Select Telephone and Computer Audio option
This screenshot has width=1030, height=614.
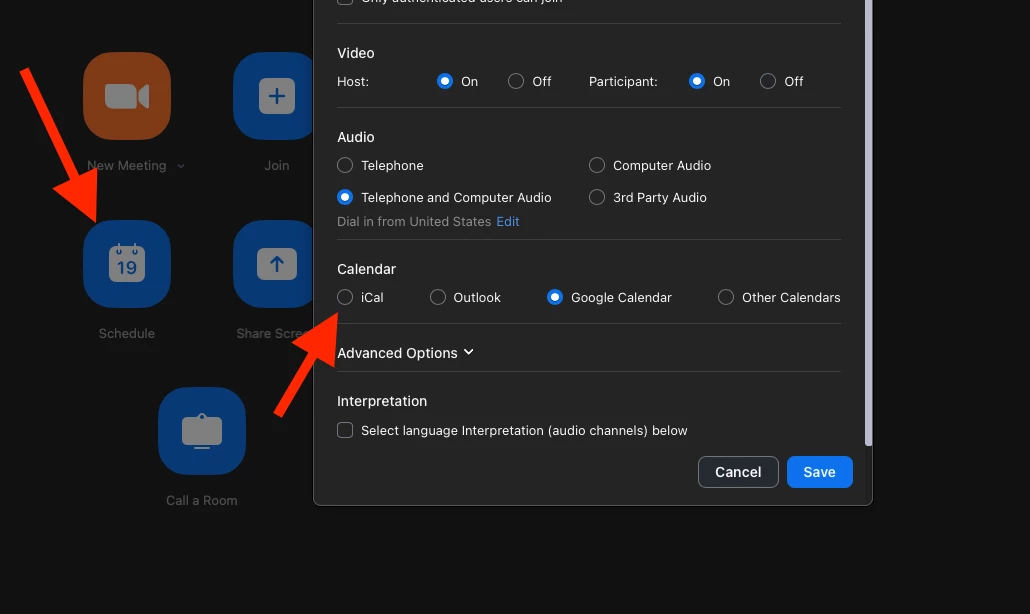(345, 198)
